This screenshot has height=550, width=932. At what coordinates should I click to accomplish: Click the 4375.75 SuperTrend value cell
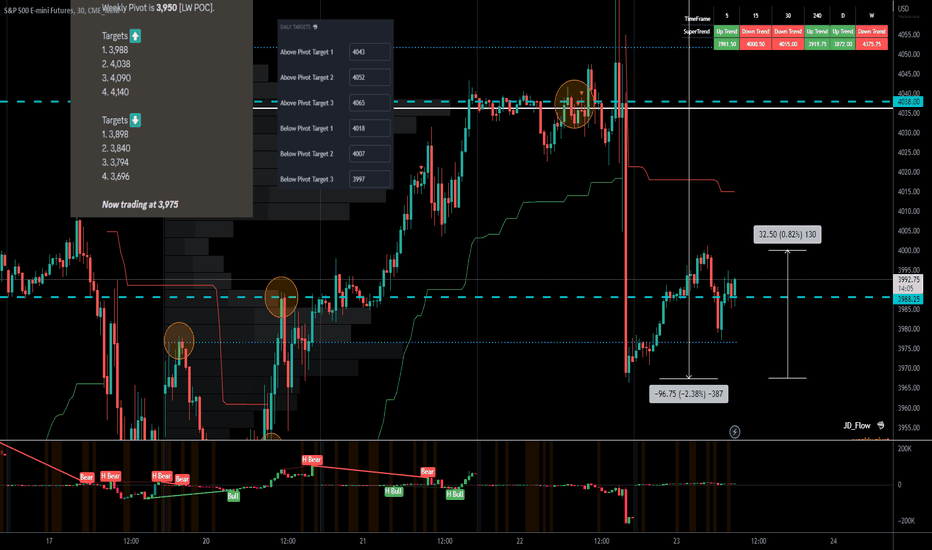872,44
